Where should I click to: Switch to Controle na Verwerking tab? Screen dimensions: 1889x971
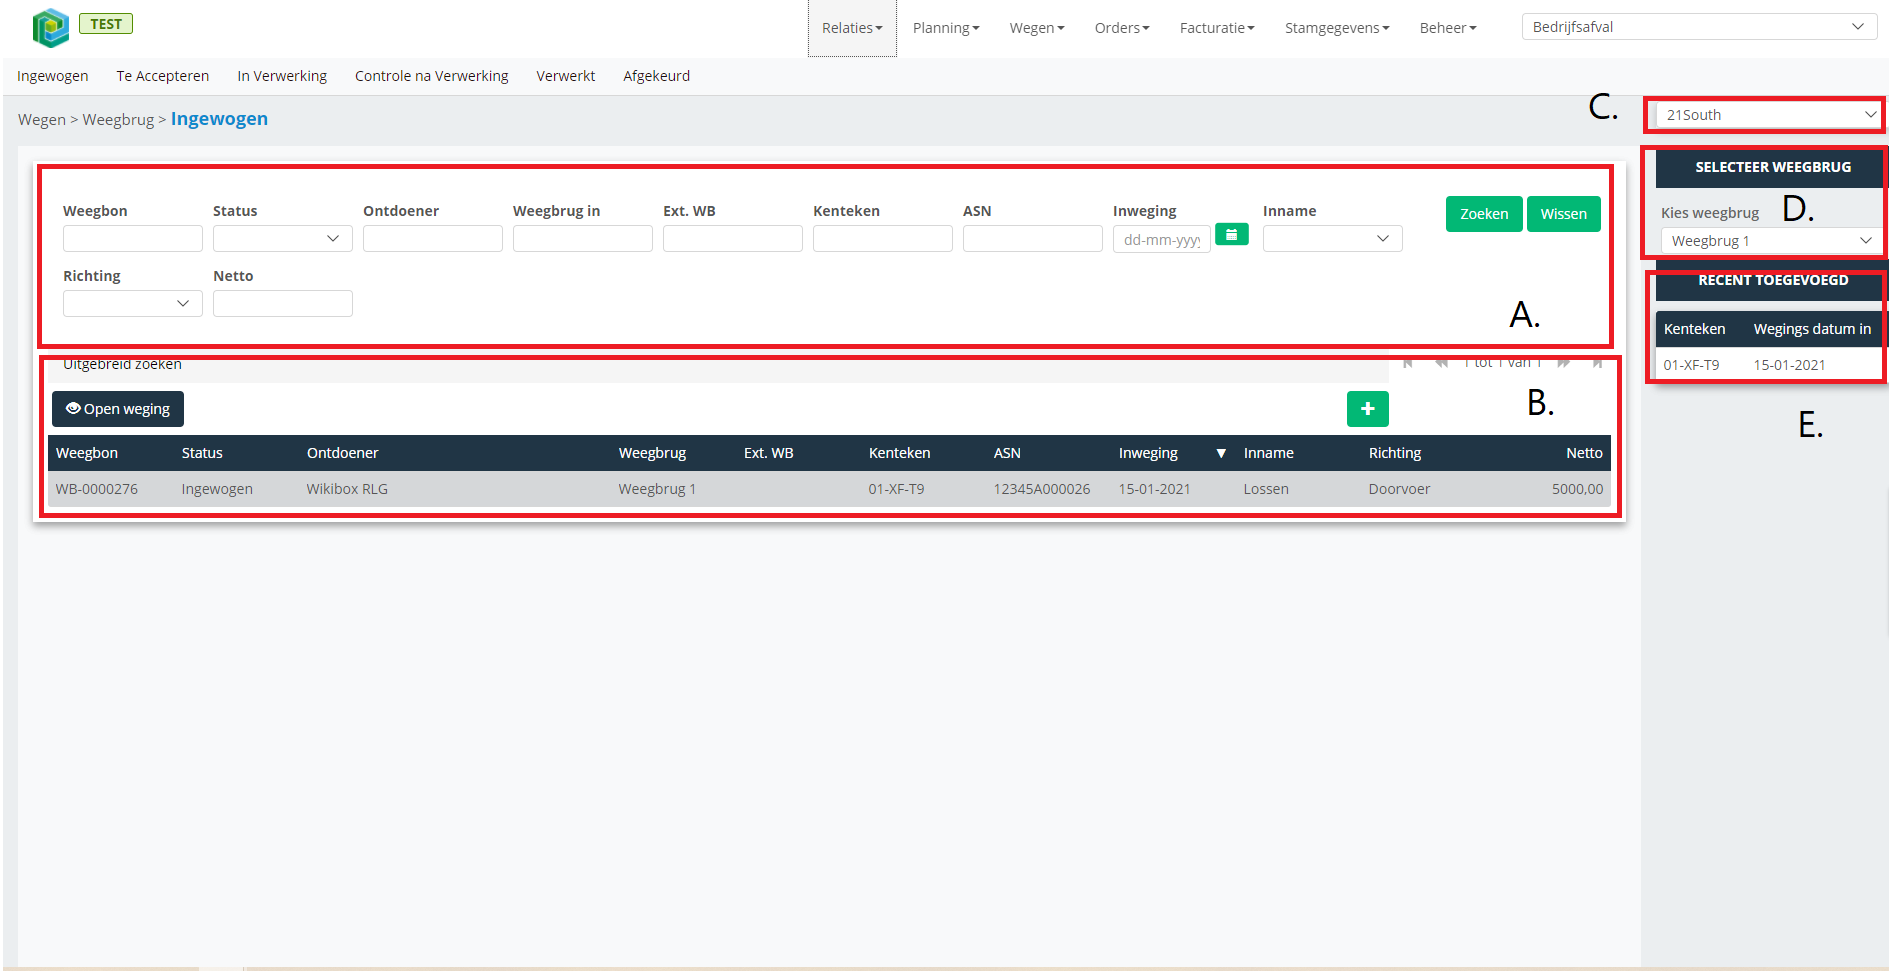(432, 76)
